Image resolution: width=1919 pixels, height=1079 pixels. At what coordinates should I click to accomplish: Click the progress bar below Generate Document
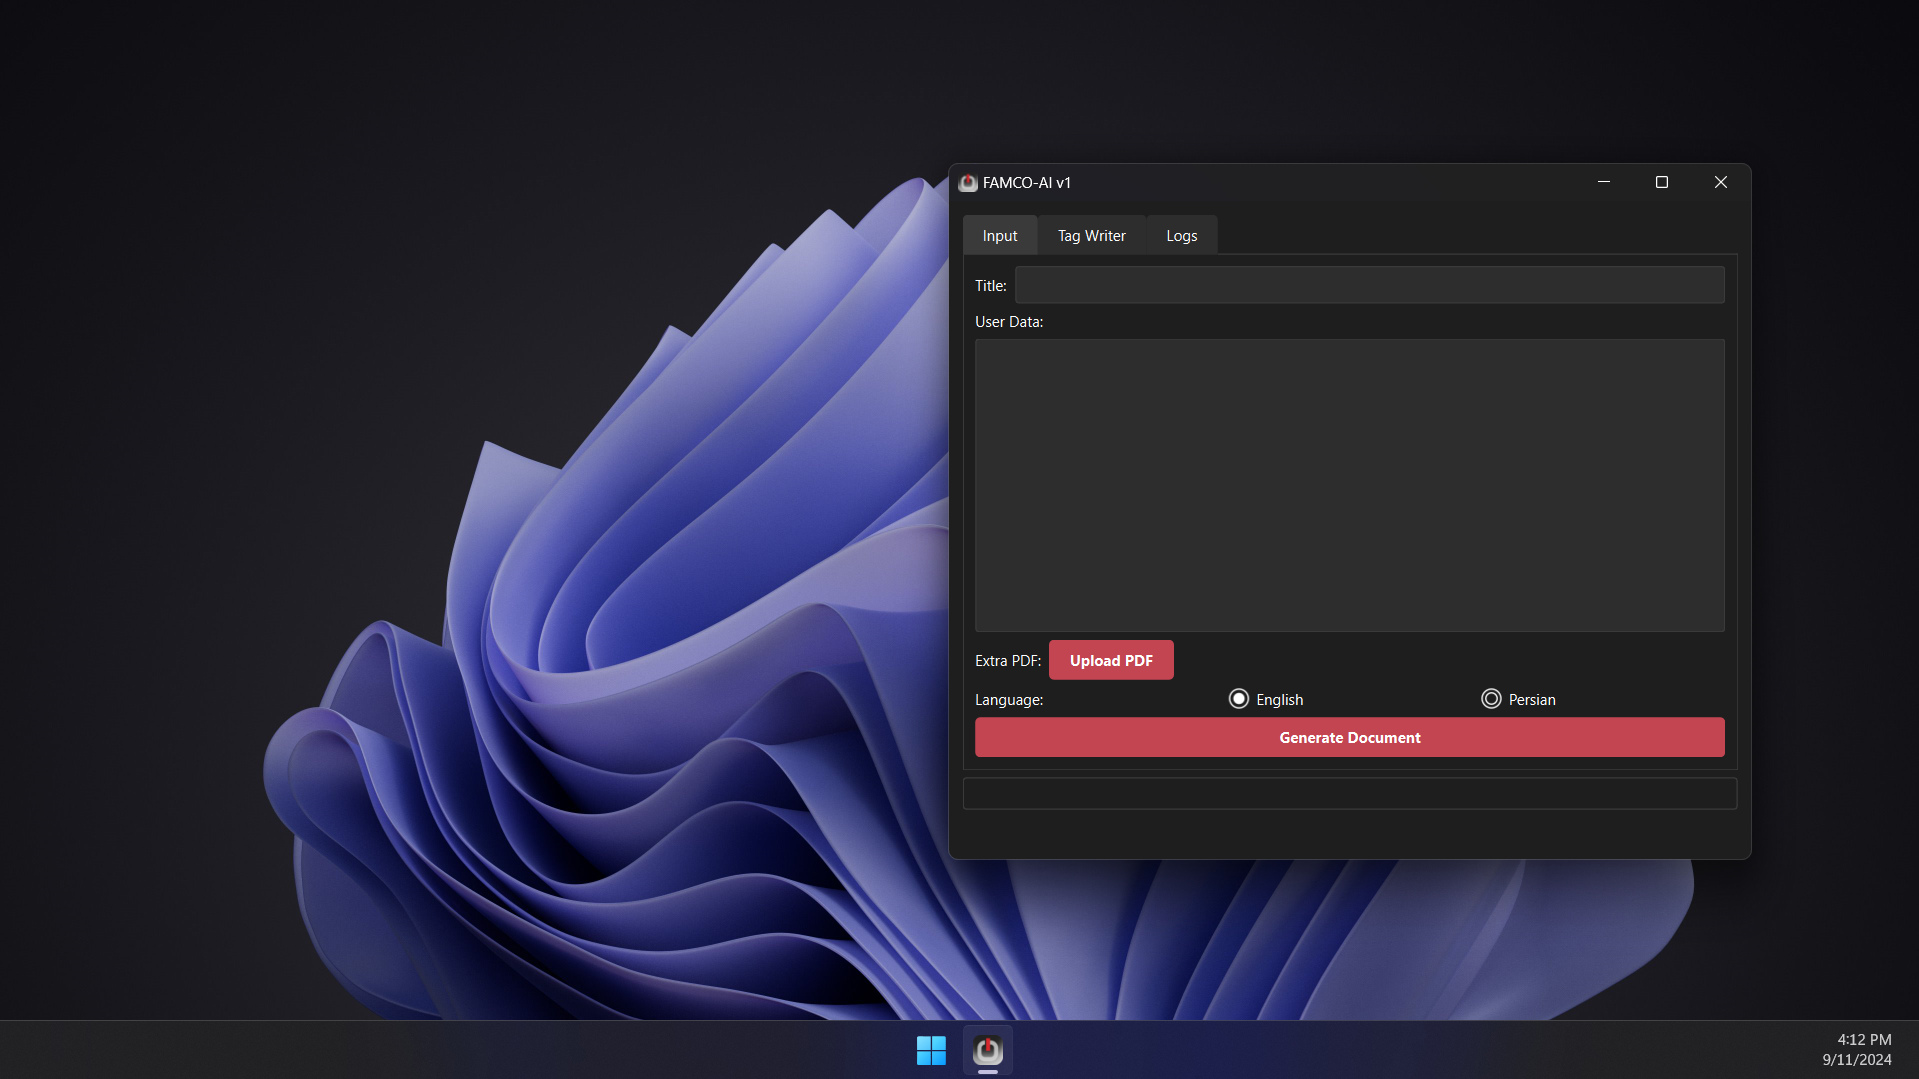[x=1349, y=794]
